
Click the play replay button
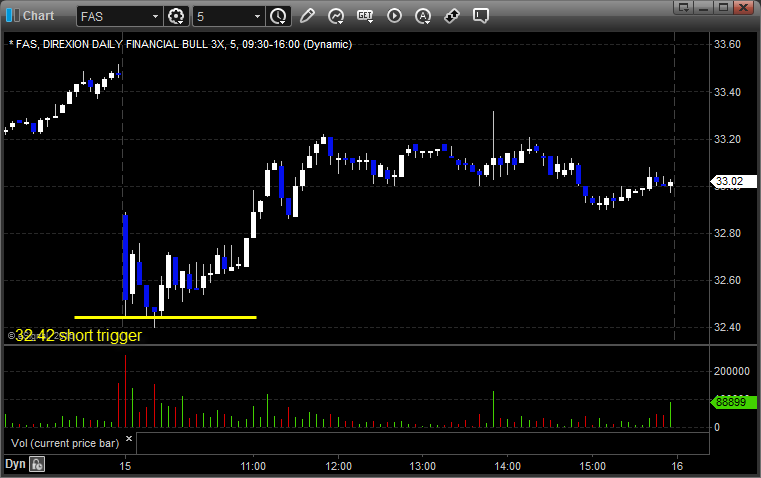394,16
